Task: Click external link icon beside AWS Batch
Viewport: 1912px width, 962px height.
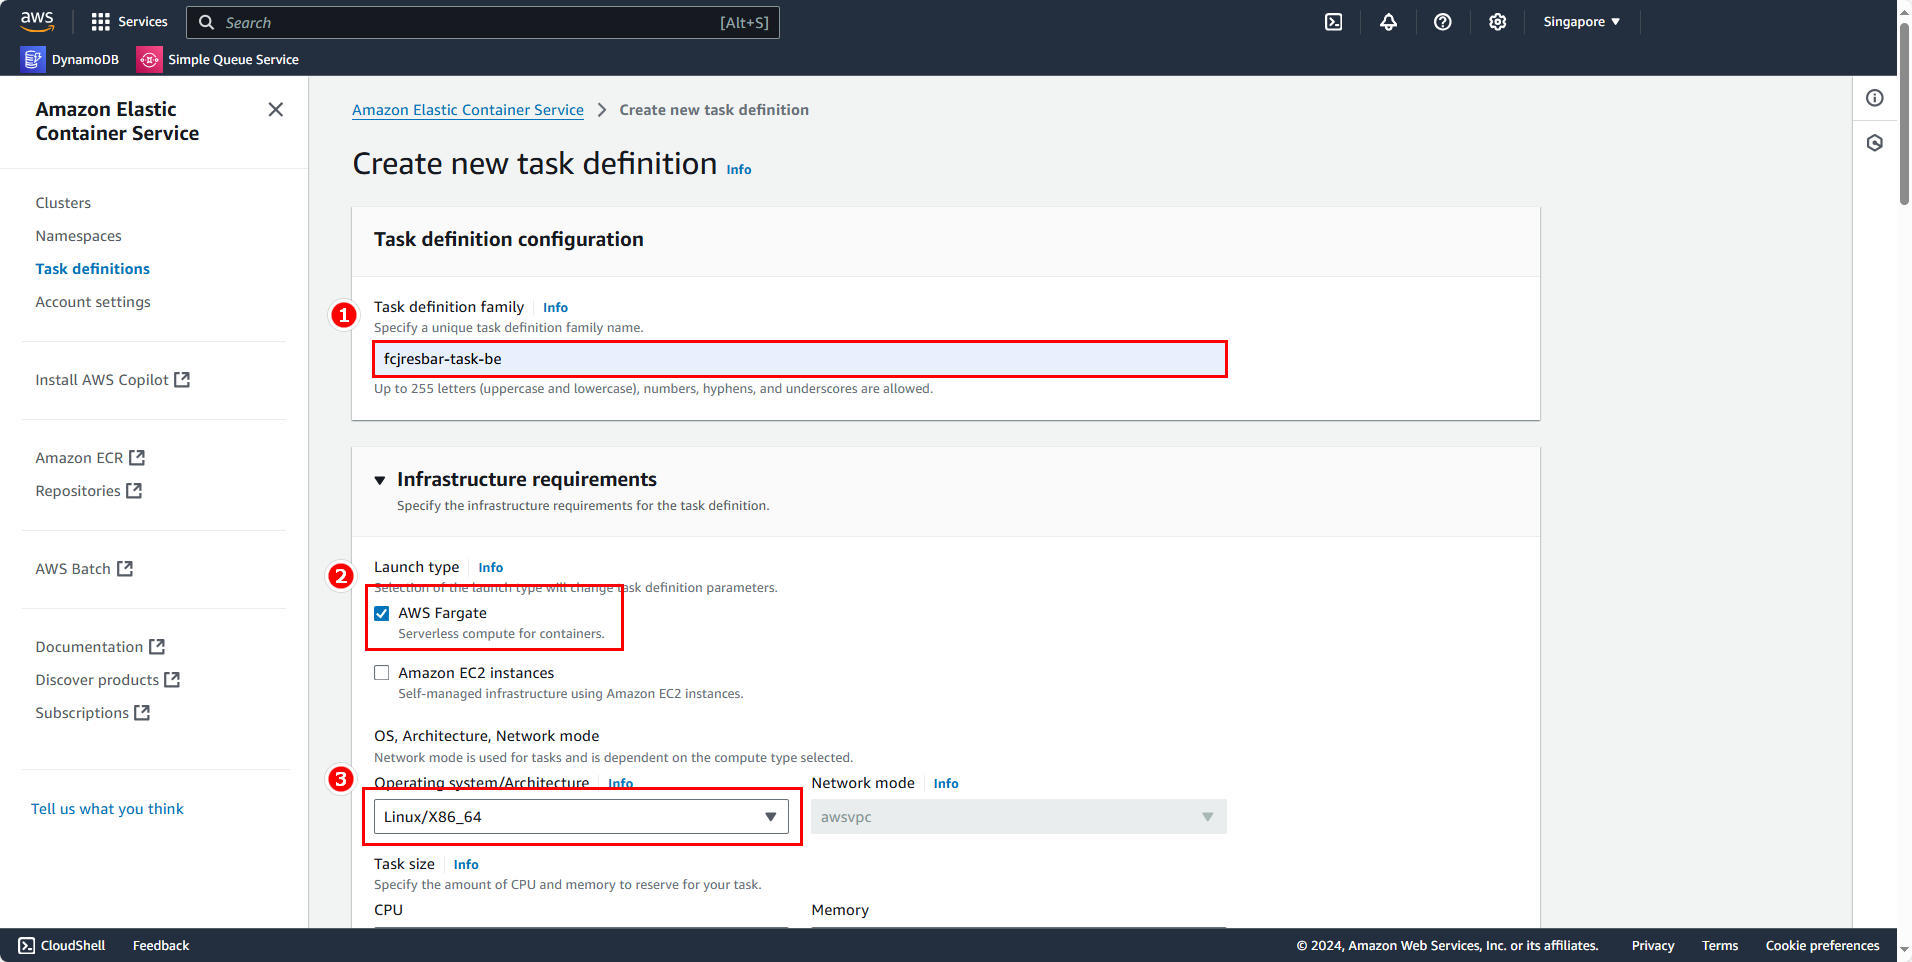Action: pos(125,569)
